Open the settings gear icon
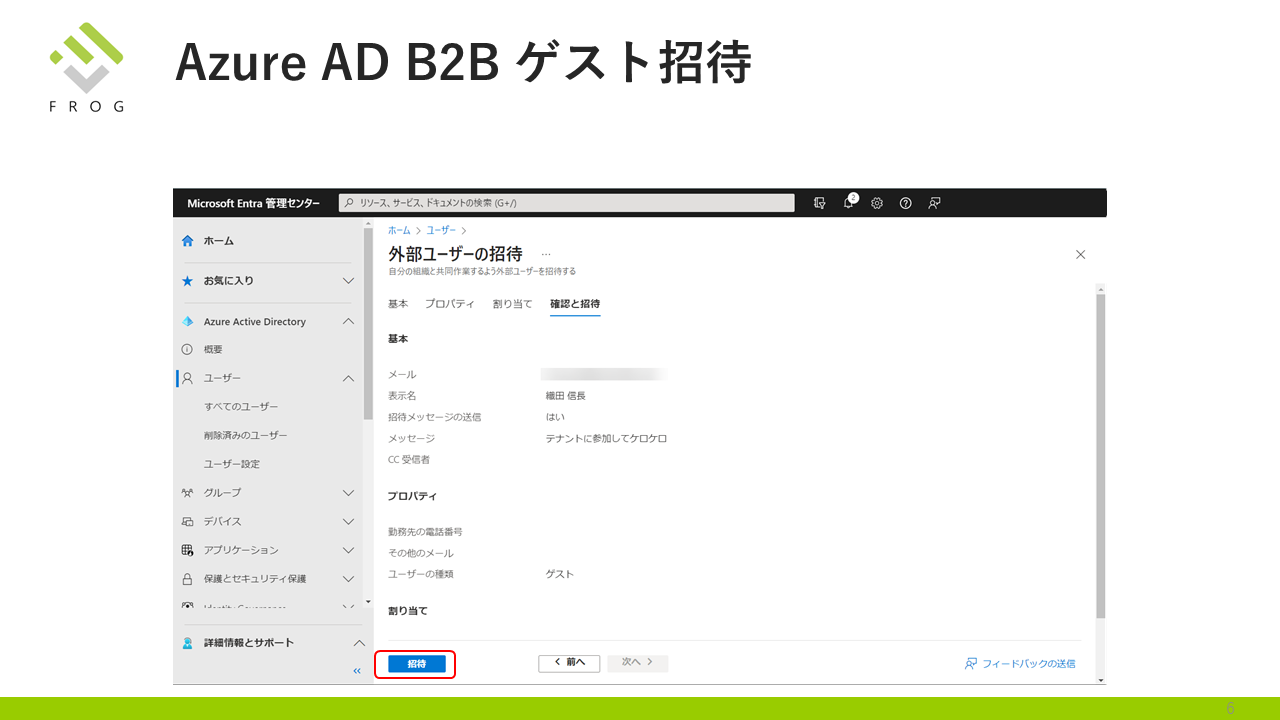Image resolution: width=1280 pixels, height=720 pixels. [x=877, y=203]
